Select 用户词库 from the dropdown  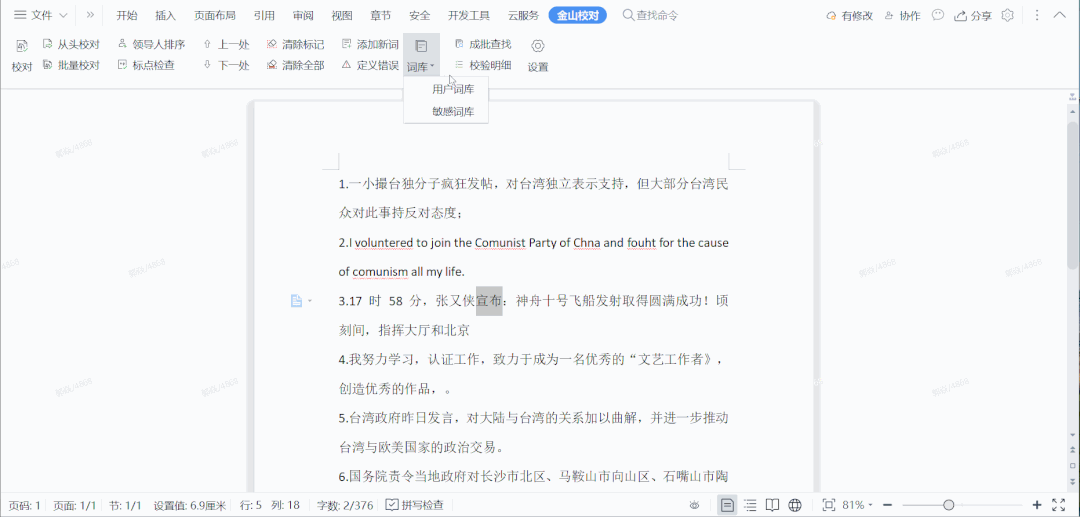(x=453, y=89)
